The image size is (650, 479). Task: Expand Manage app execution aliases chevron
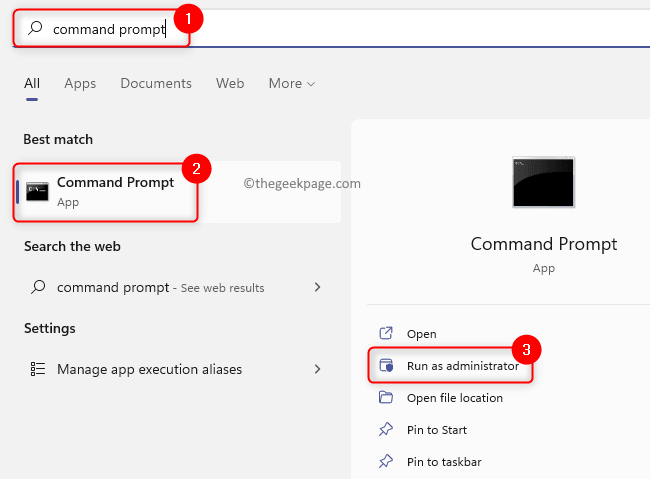coord(318,369)
